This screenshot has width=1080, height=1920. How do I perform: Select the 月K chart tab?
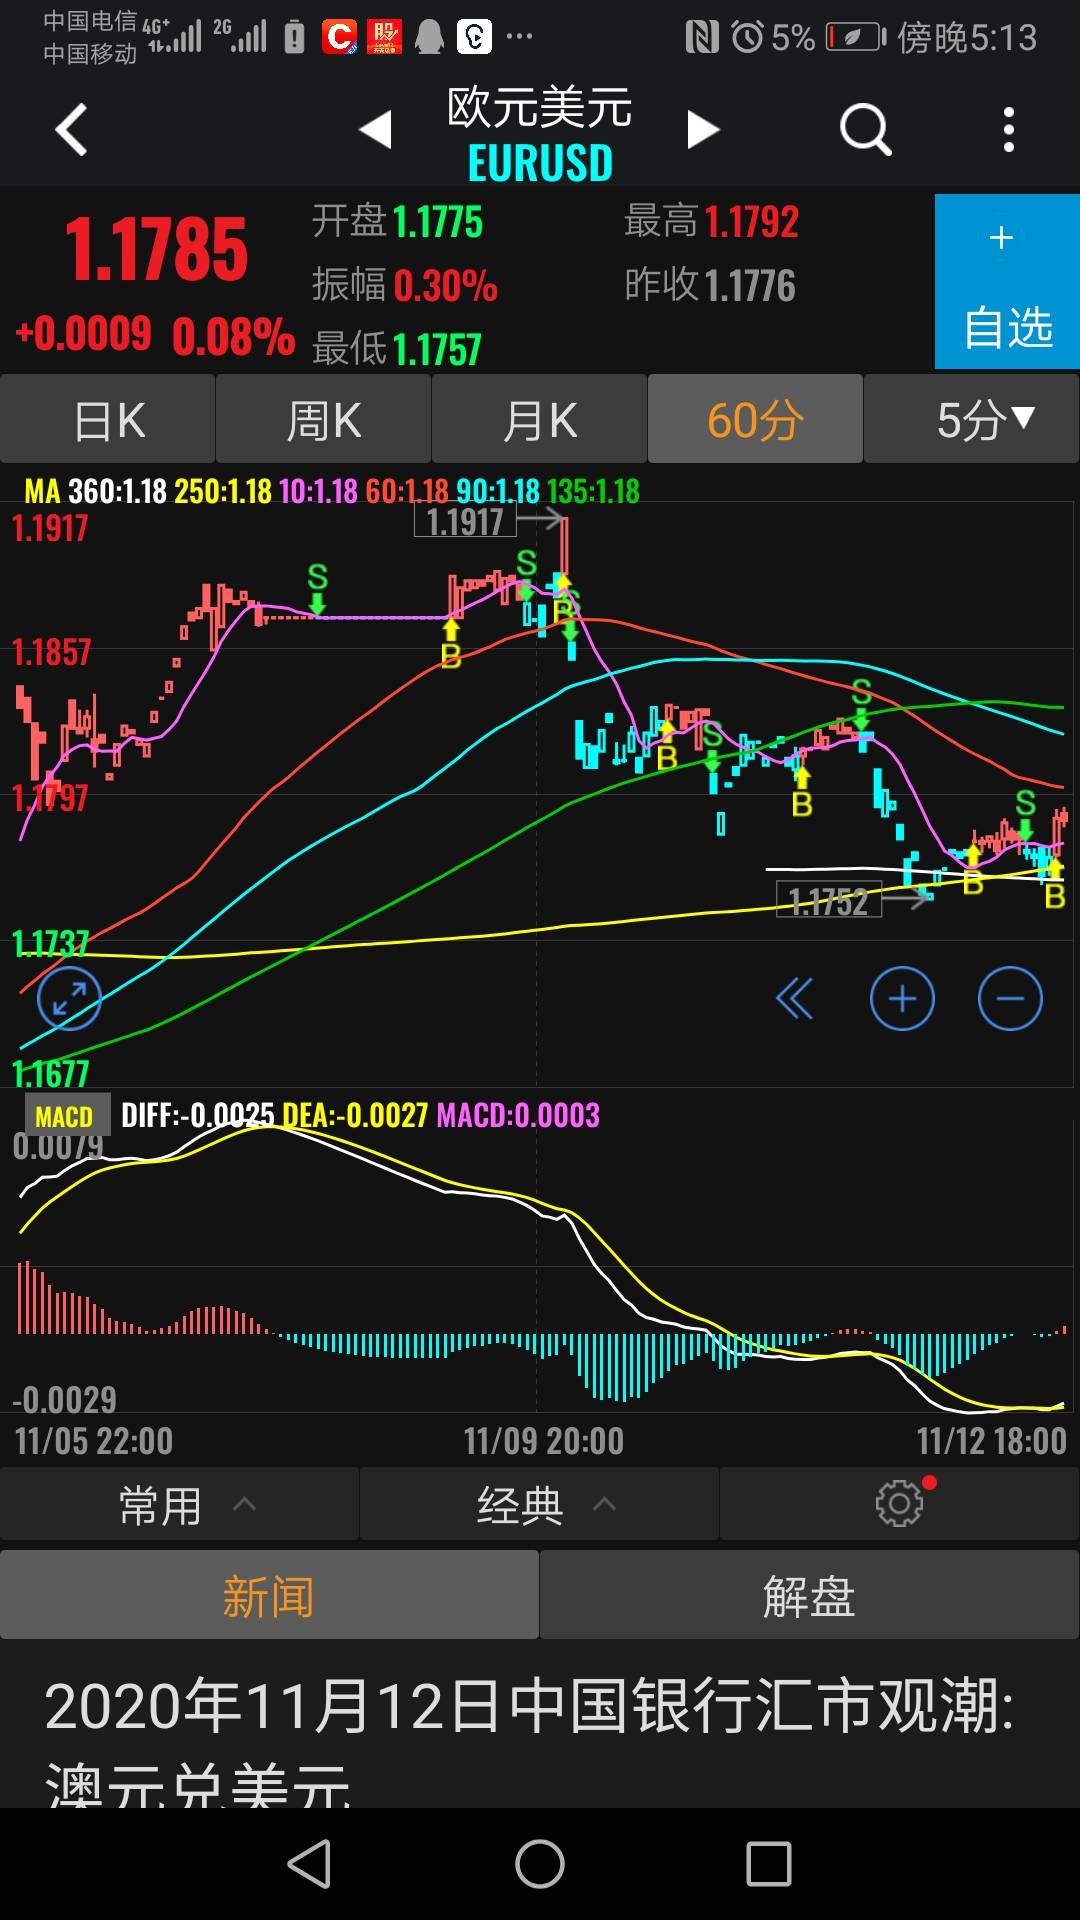click(539, 419)
